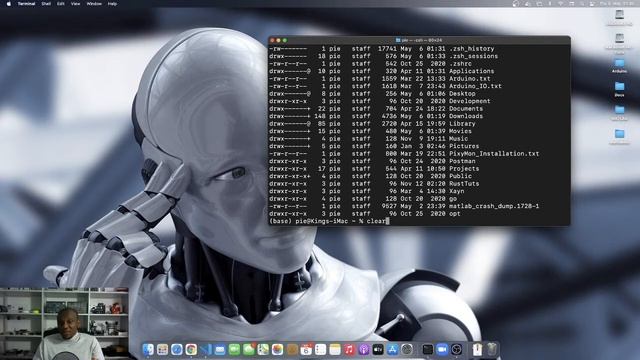Click 'Desktop' in the Terminal listing
Viewport: 640px width, 360px height.
(x=462, y=93)
